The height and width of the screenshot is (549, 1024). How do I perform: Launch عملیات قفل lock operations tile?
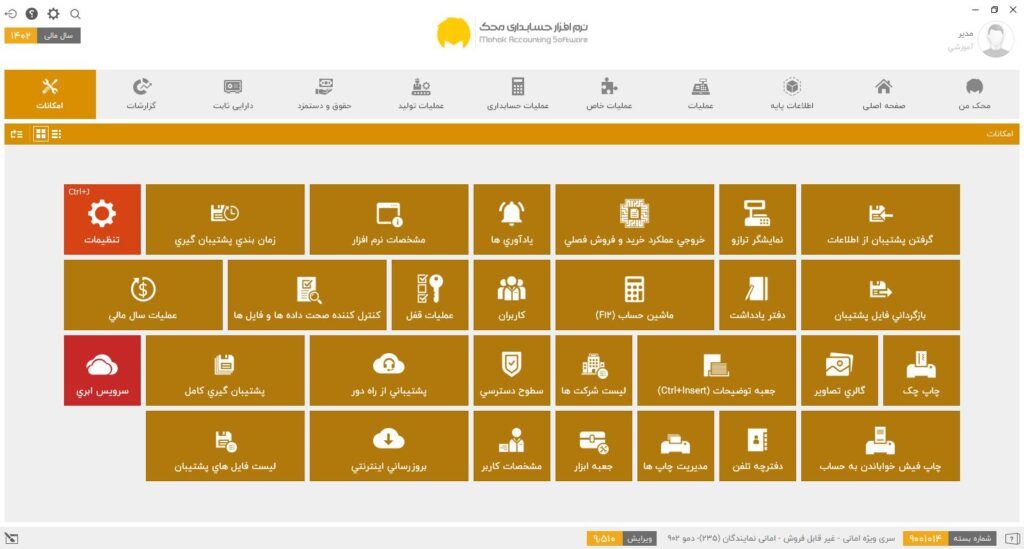(x=428, y=295)
